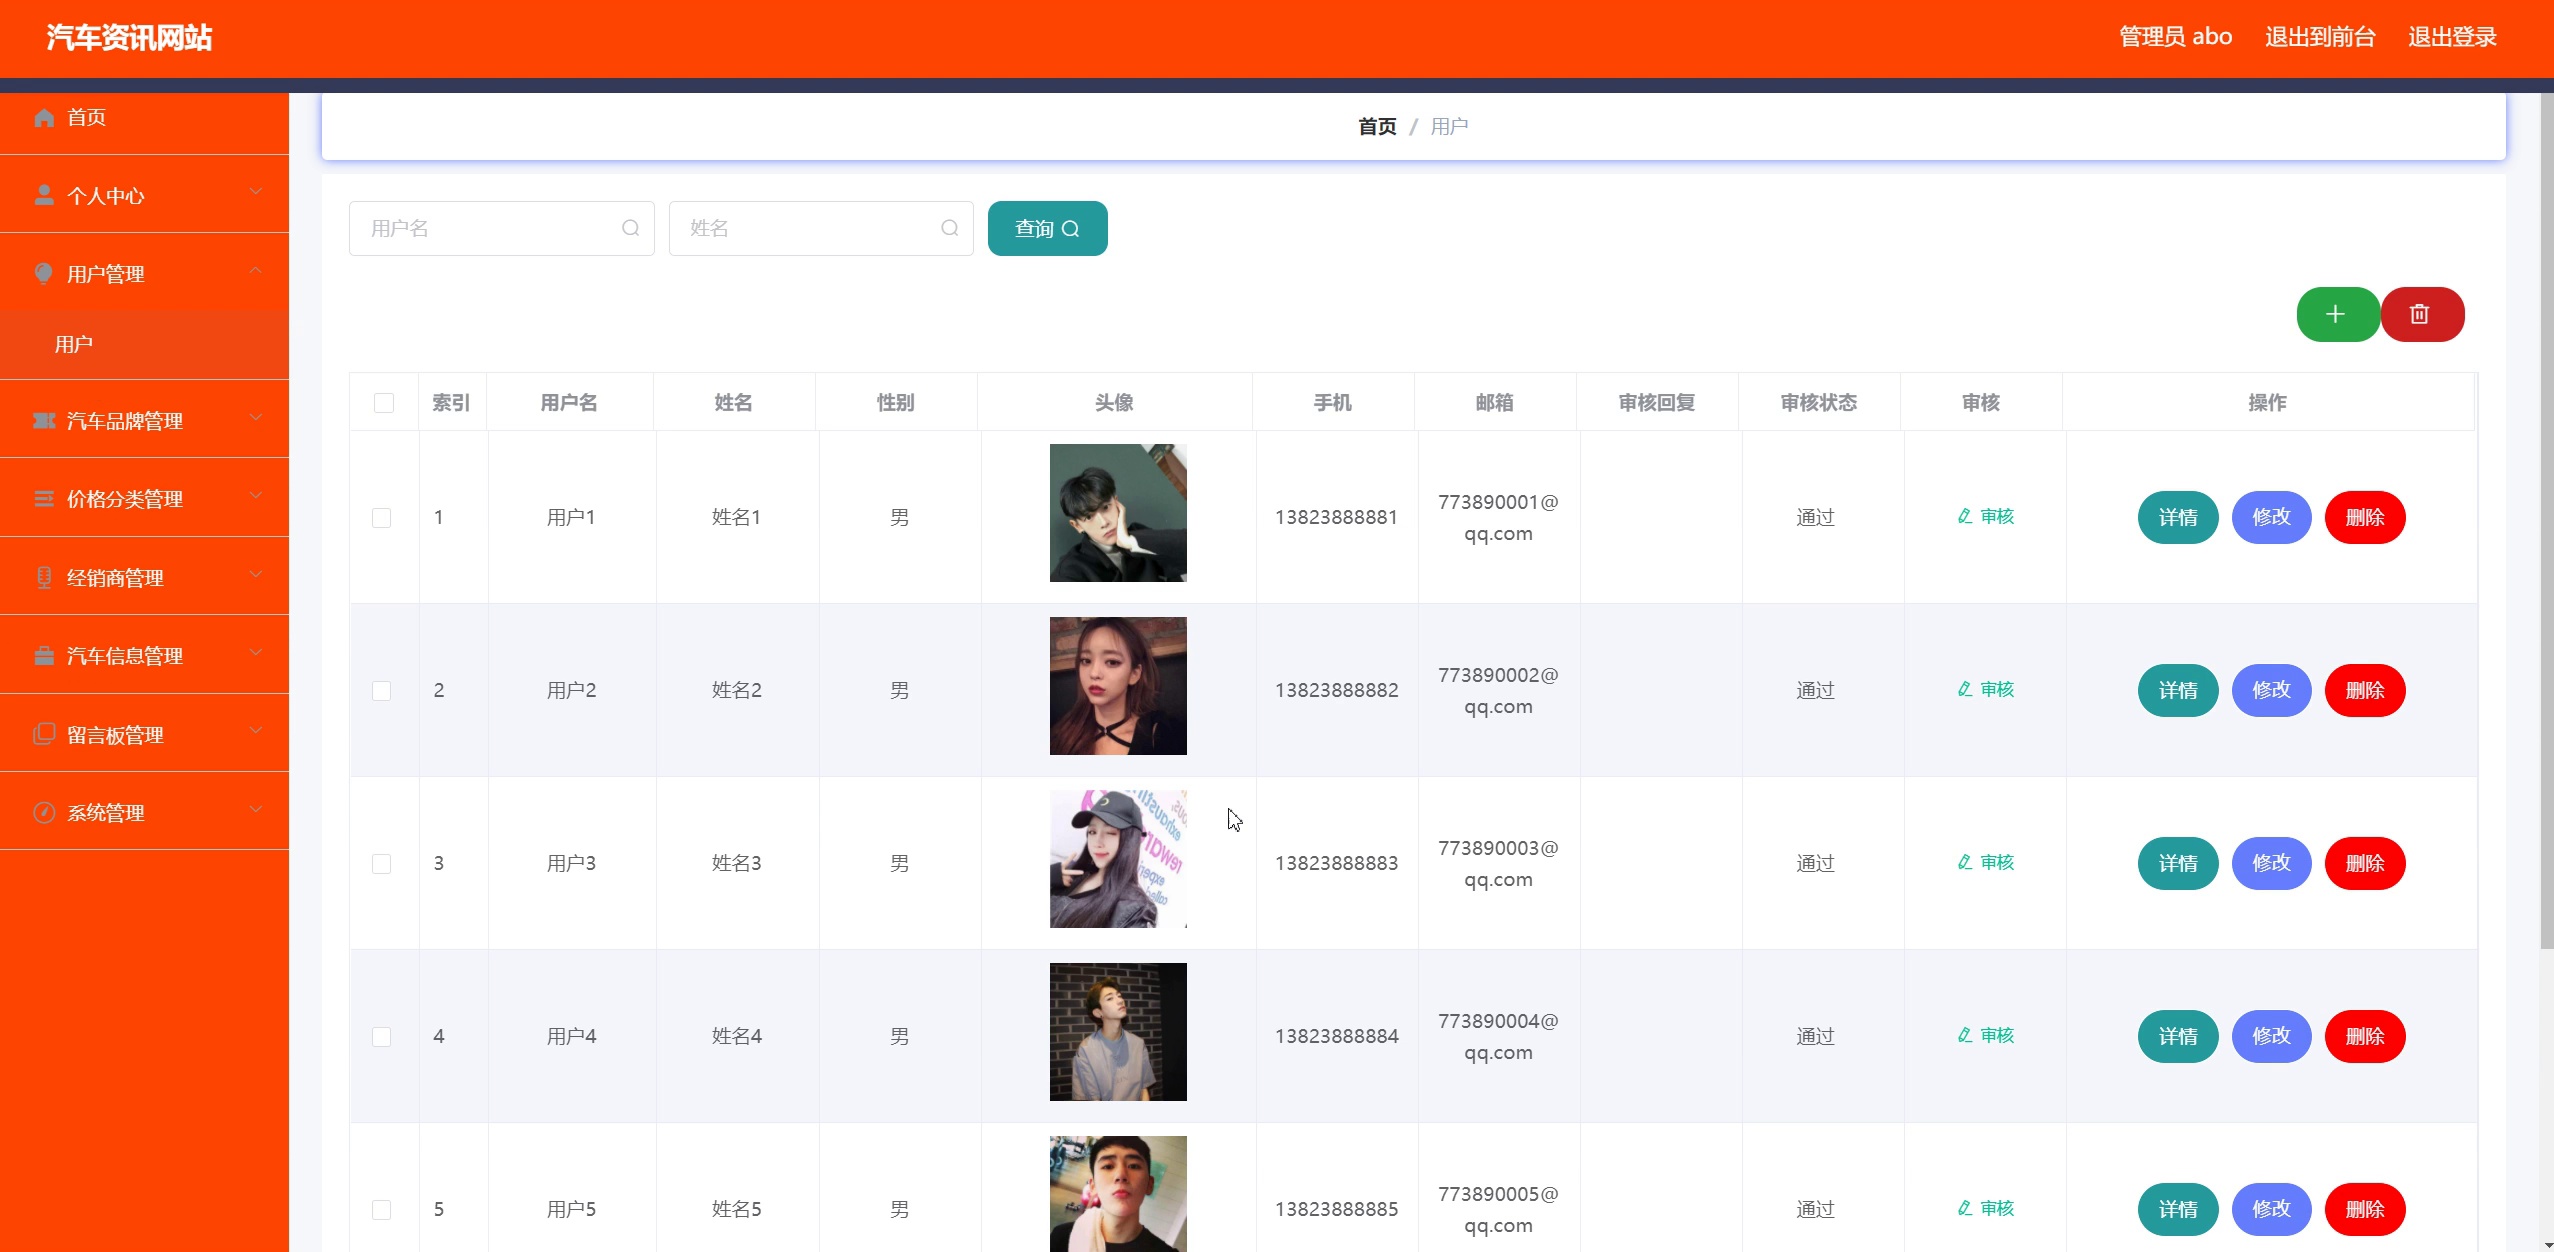This screenshot has height=1252, width=2554.
Task: Click the briefcase icon beside 汽车信息管理
Action: [x=44, y=656]
